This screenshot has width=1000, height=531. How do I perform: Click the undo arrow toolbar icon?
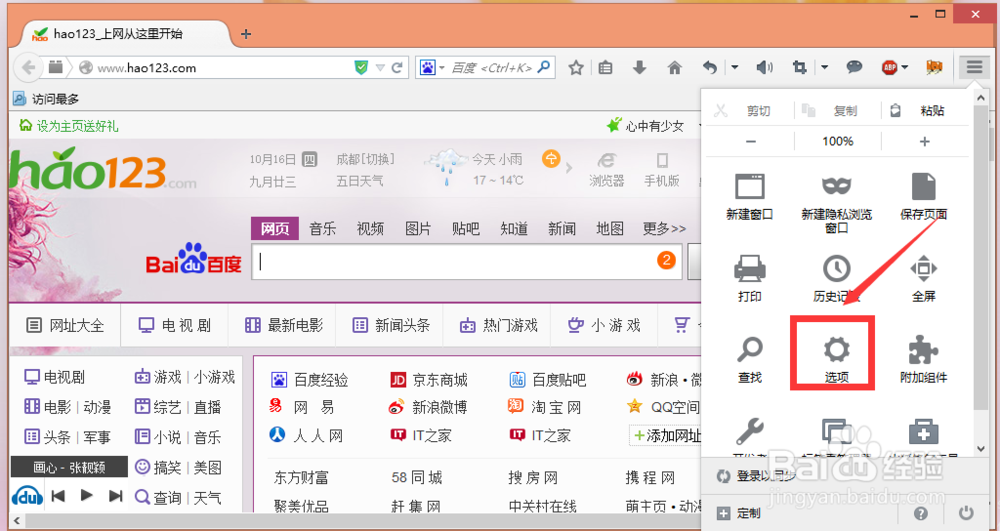tap(710, 67)
